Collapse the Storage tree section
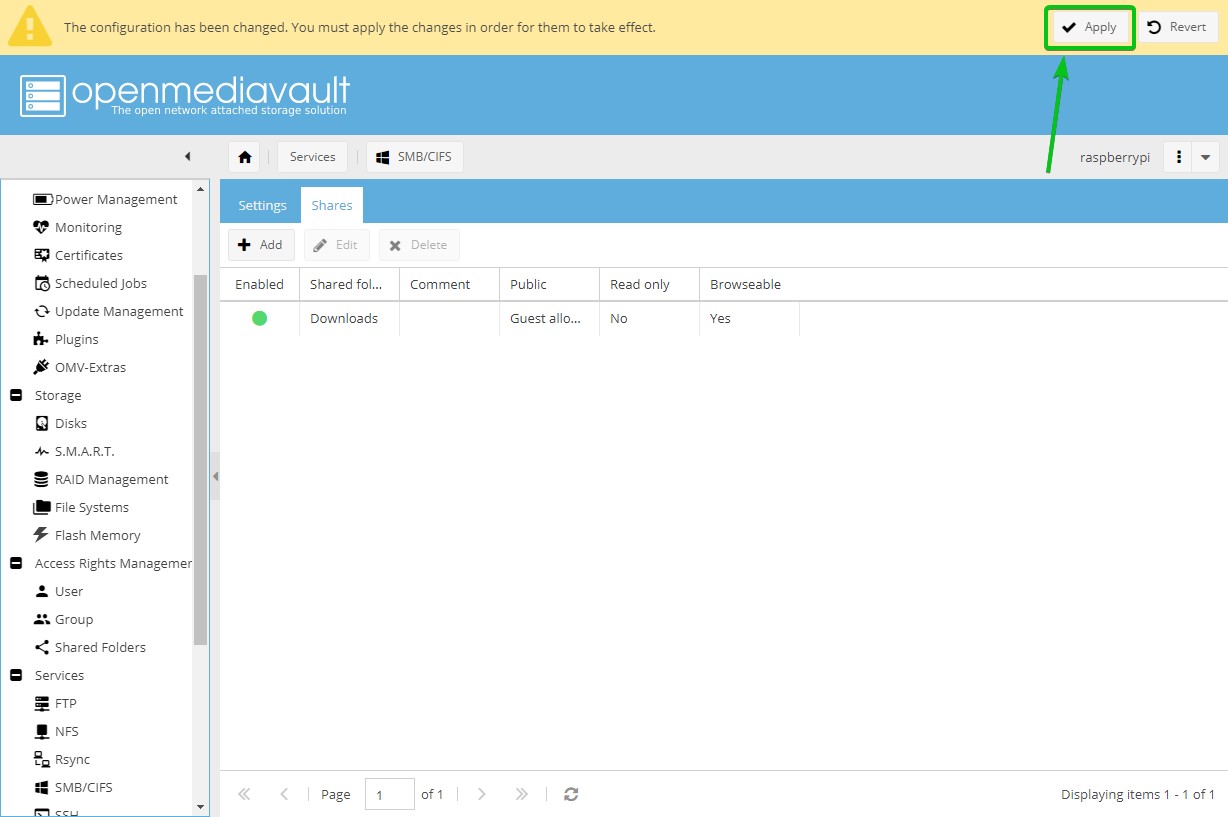1228x817 pixels. tap(16, 395)
